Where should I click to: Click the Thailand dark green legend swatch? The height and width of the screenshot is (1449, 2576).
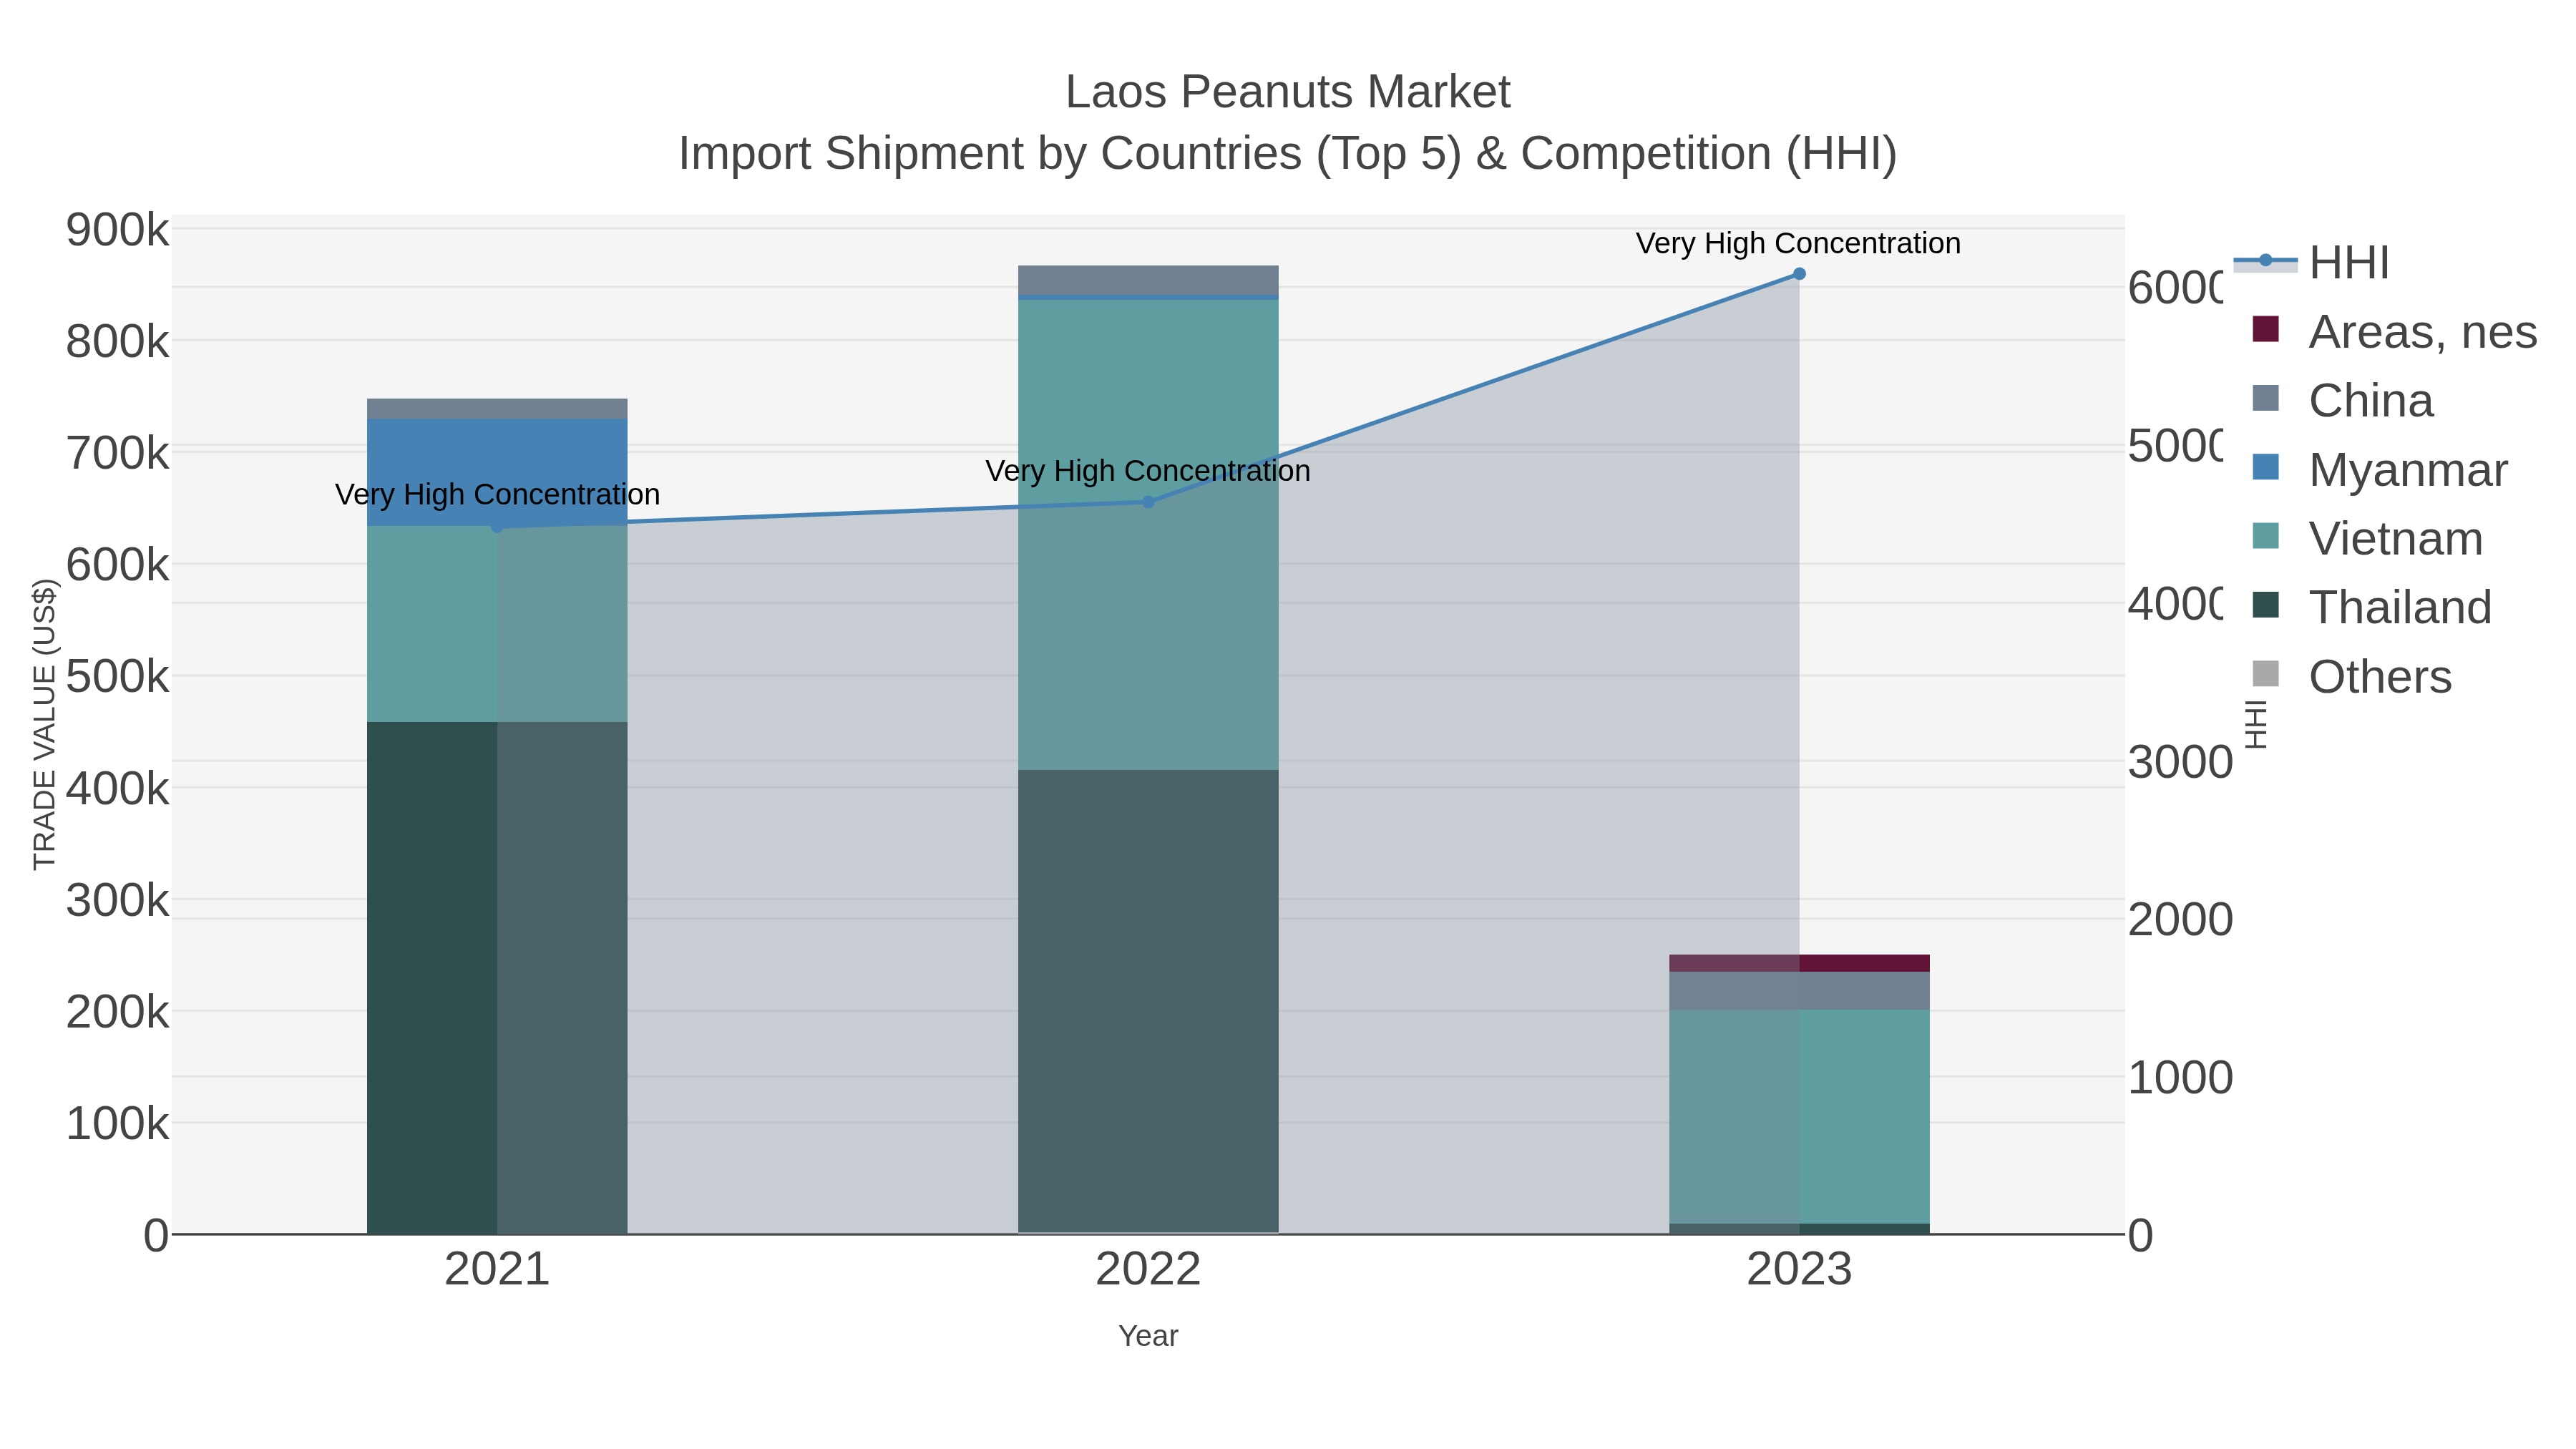(2265, 605)
